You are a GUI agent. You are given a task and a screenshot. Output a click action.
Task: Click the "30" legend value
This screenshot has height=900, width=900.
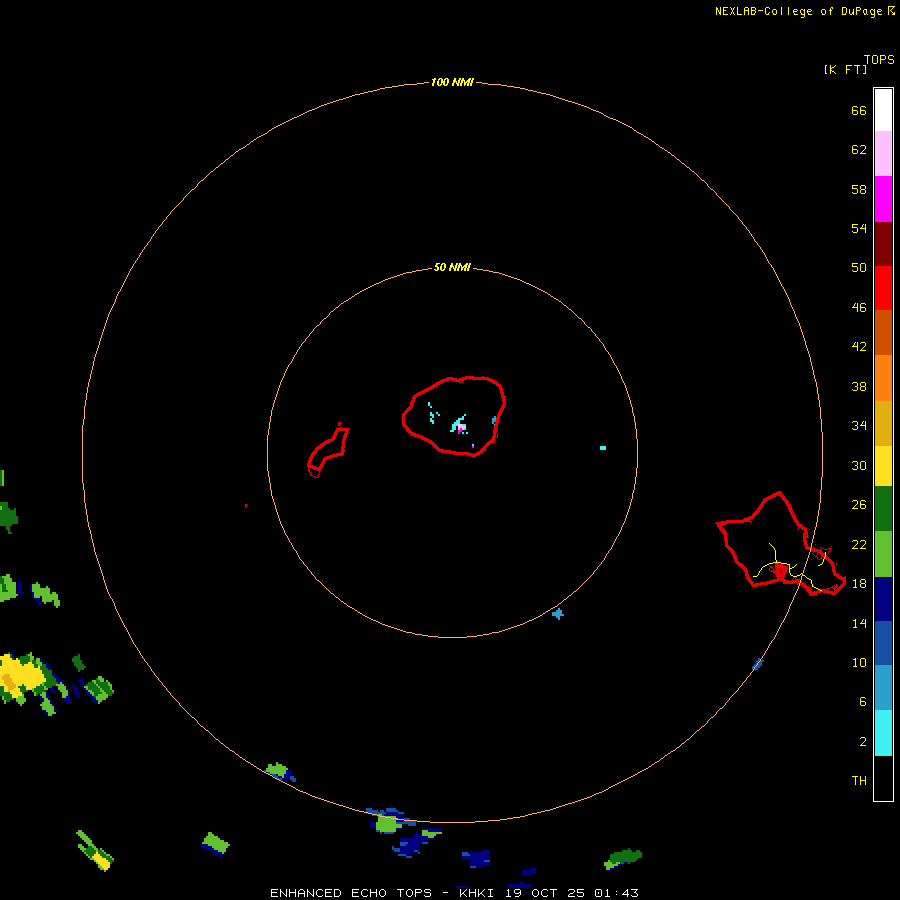[x=859, y=465]
